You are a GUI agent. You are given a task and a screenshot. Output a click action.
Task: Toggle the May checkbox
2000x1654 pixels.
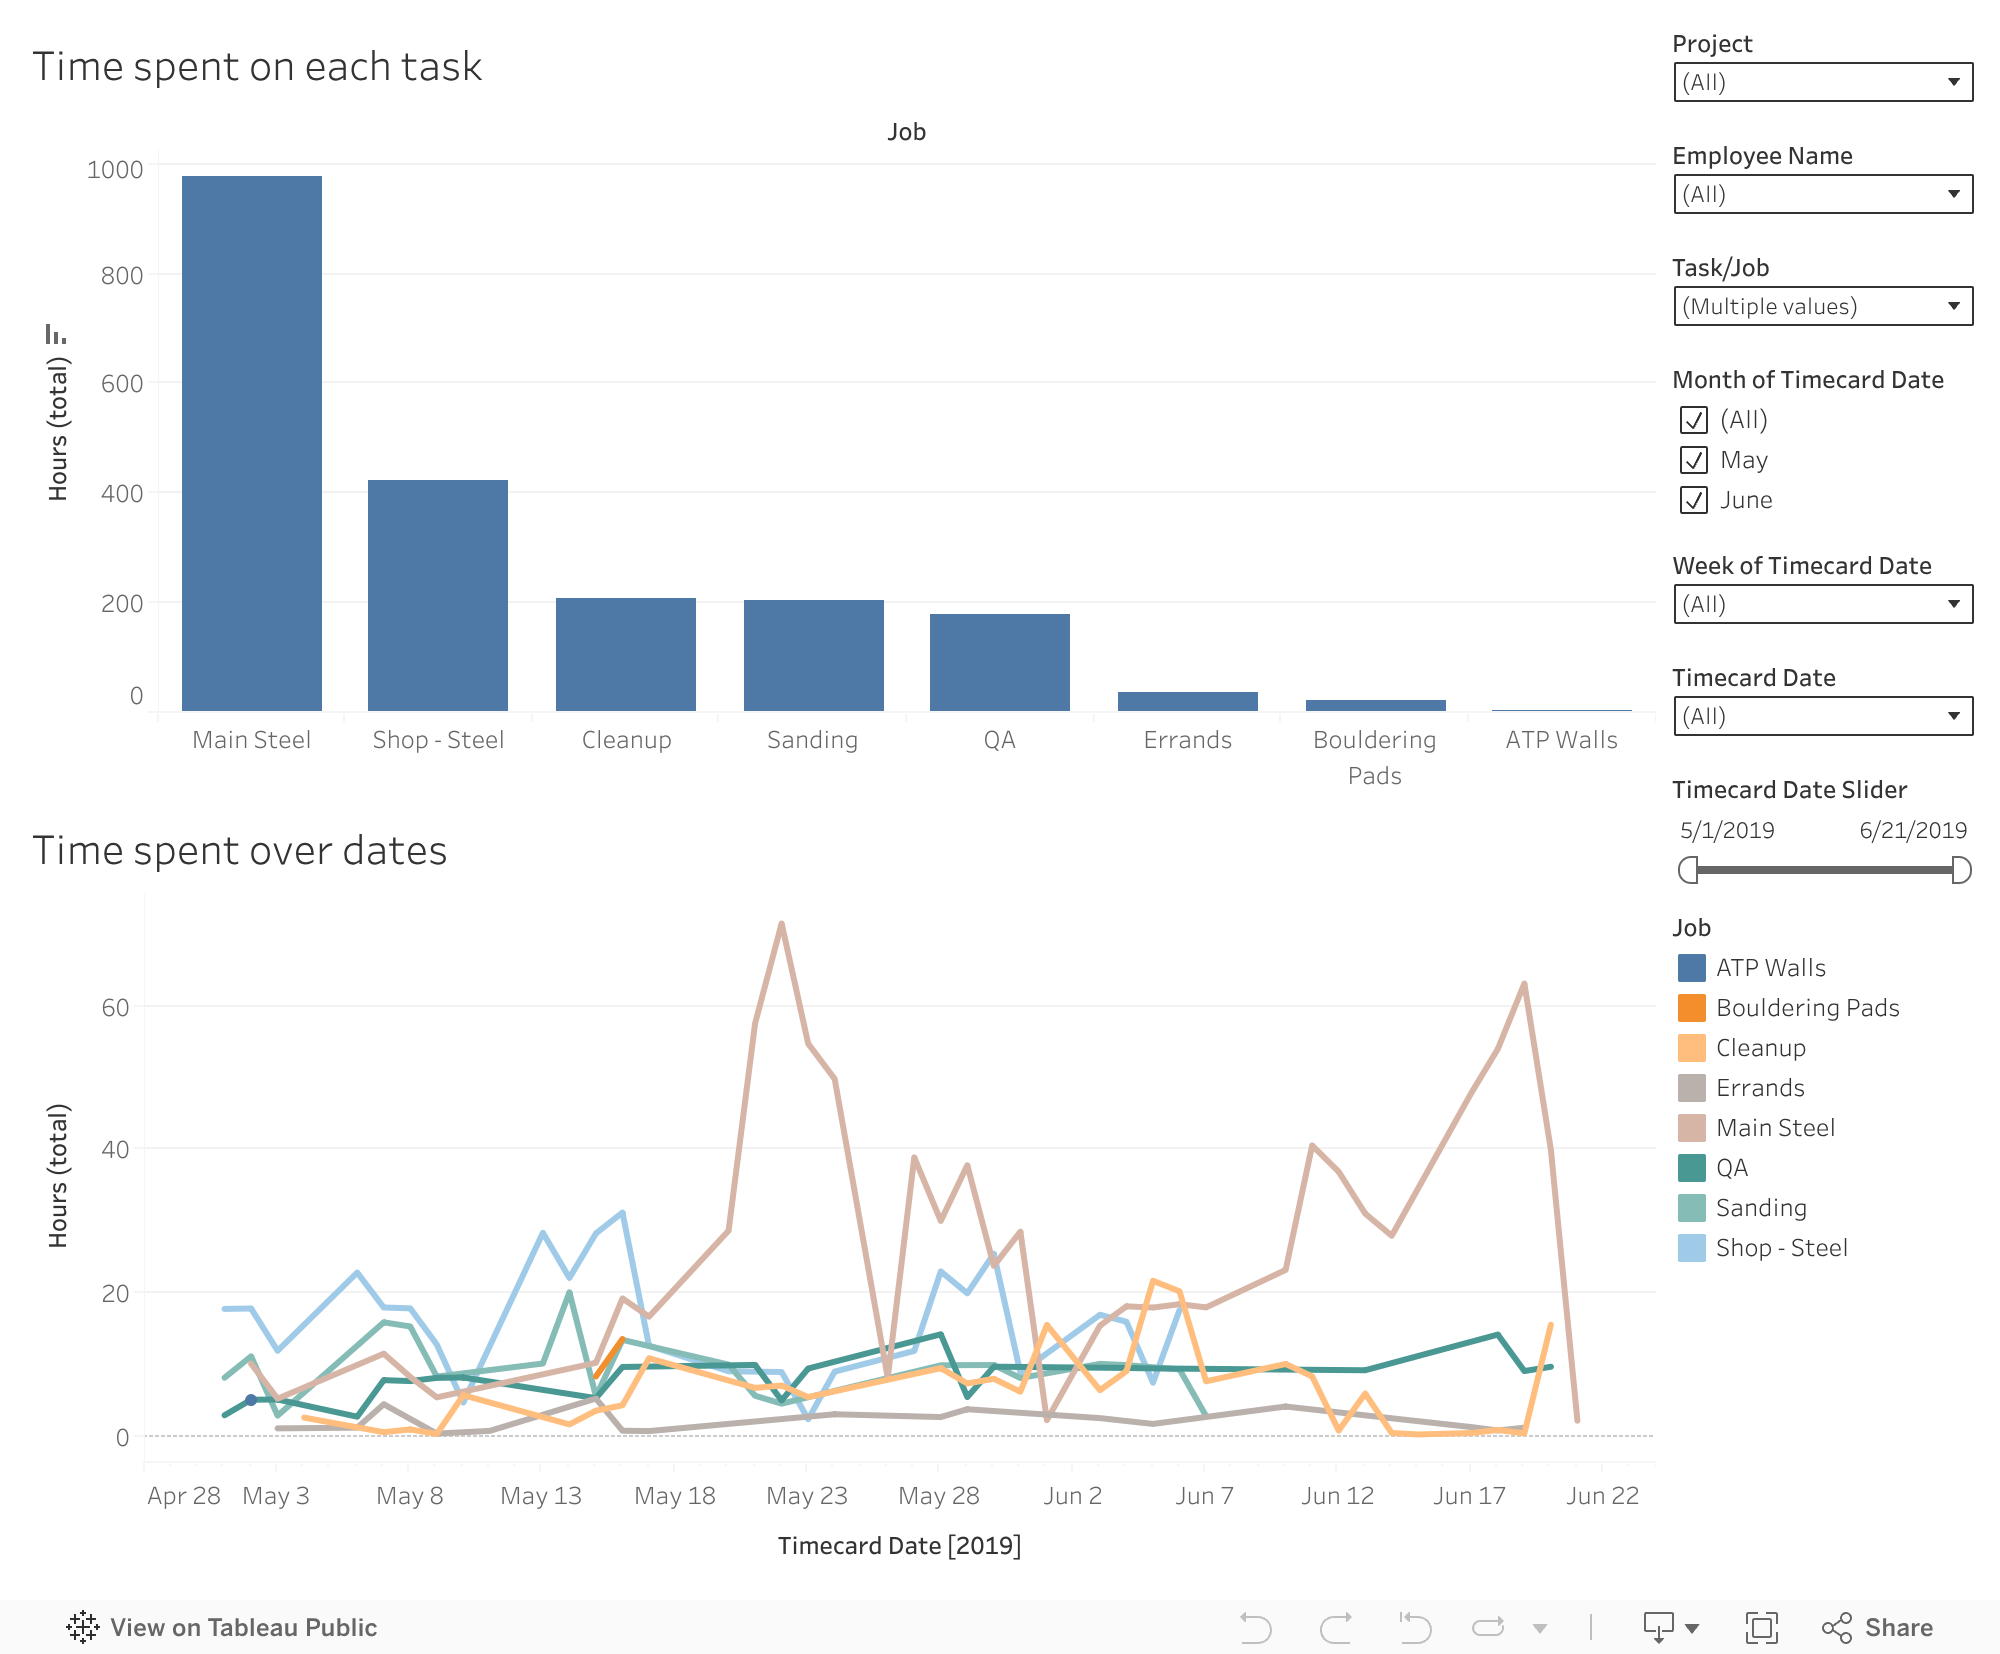point(1694,460)
